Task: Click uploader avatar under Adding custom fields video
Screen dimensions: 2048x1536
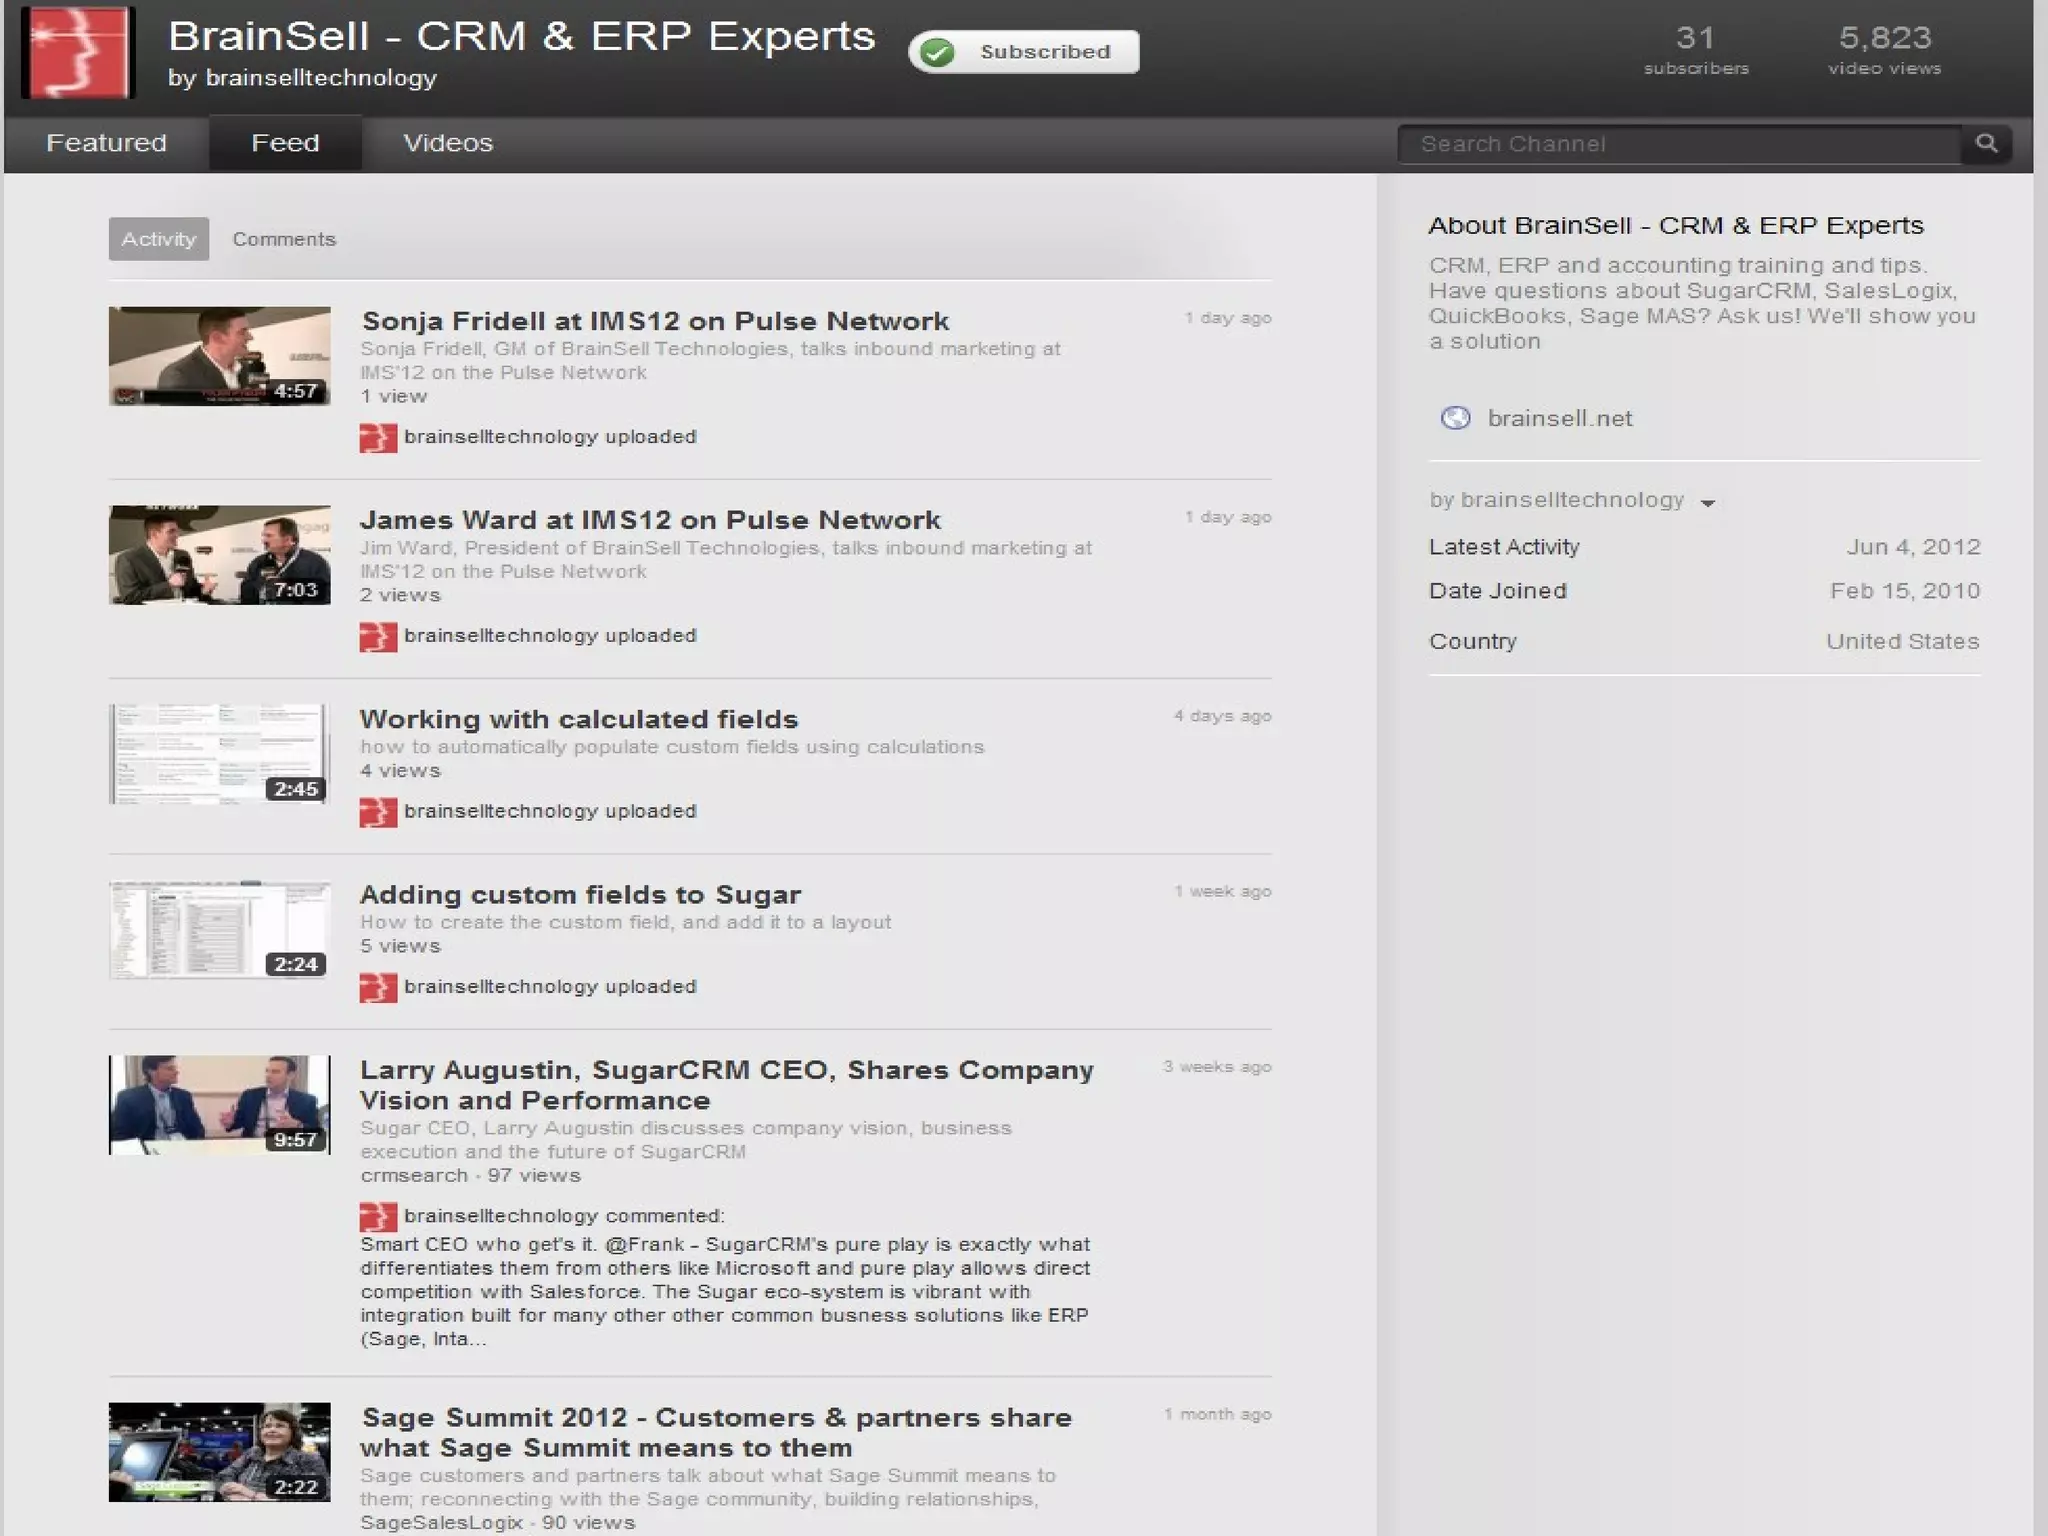Action: (x=378, y=987)
